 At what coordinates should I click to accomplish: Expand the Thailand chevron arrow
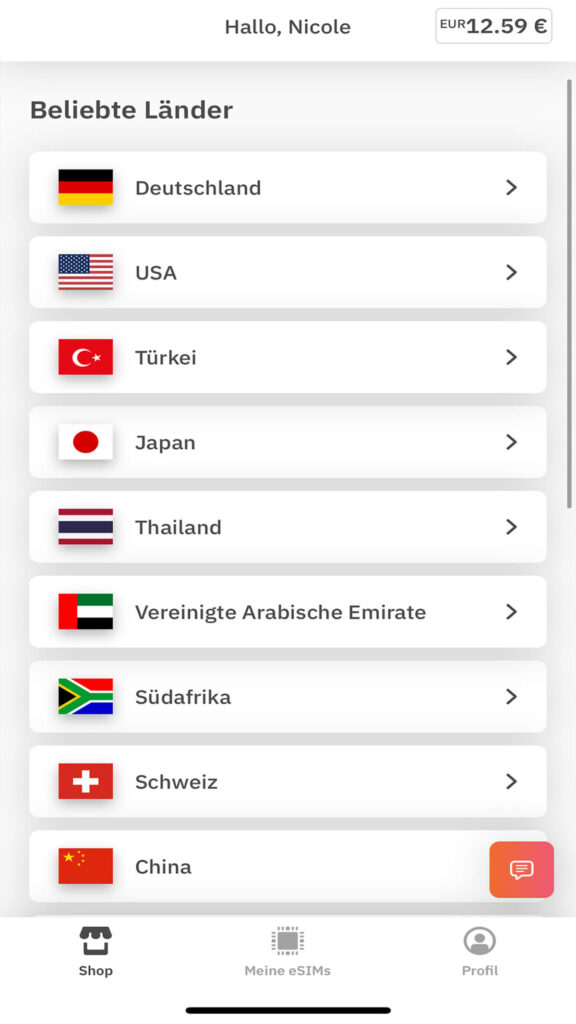[511, 527]
